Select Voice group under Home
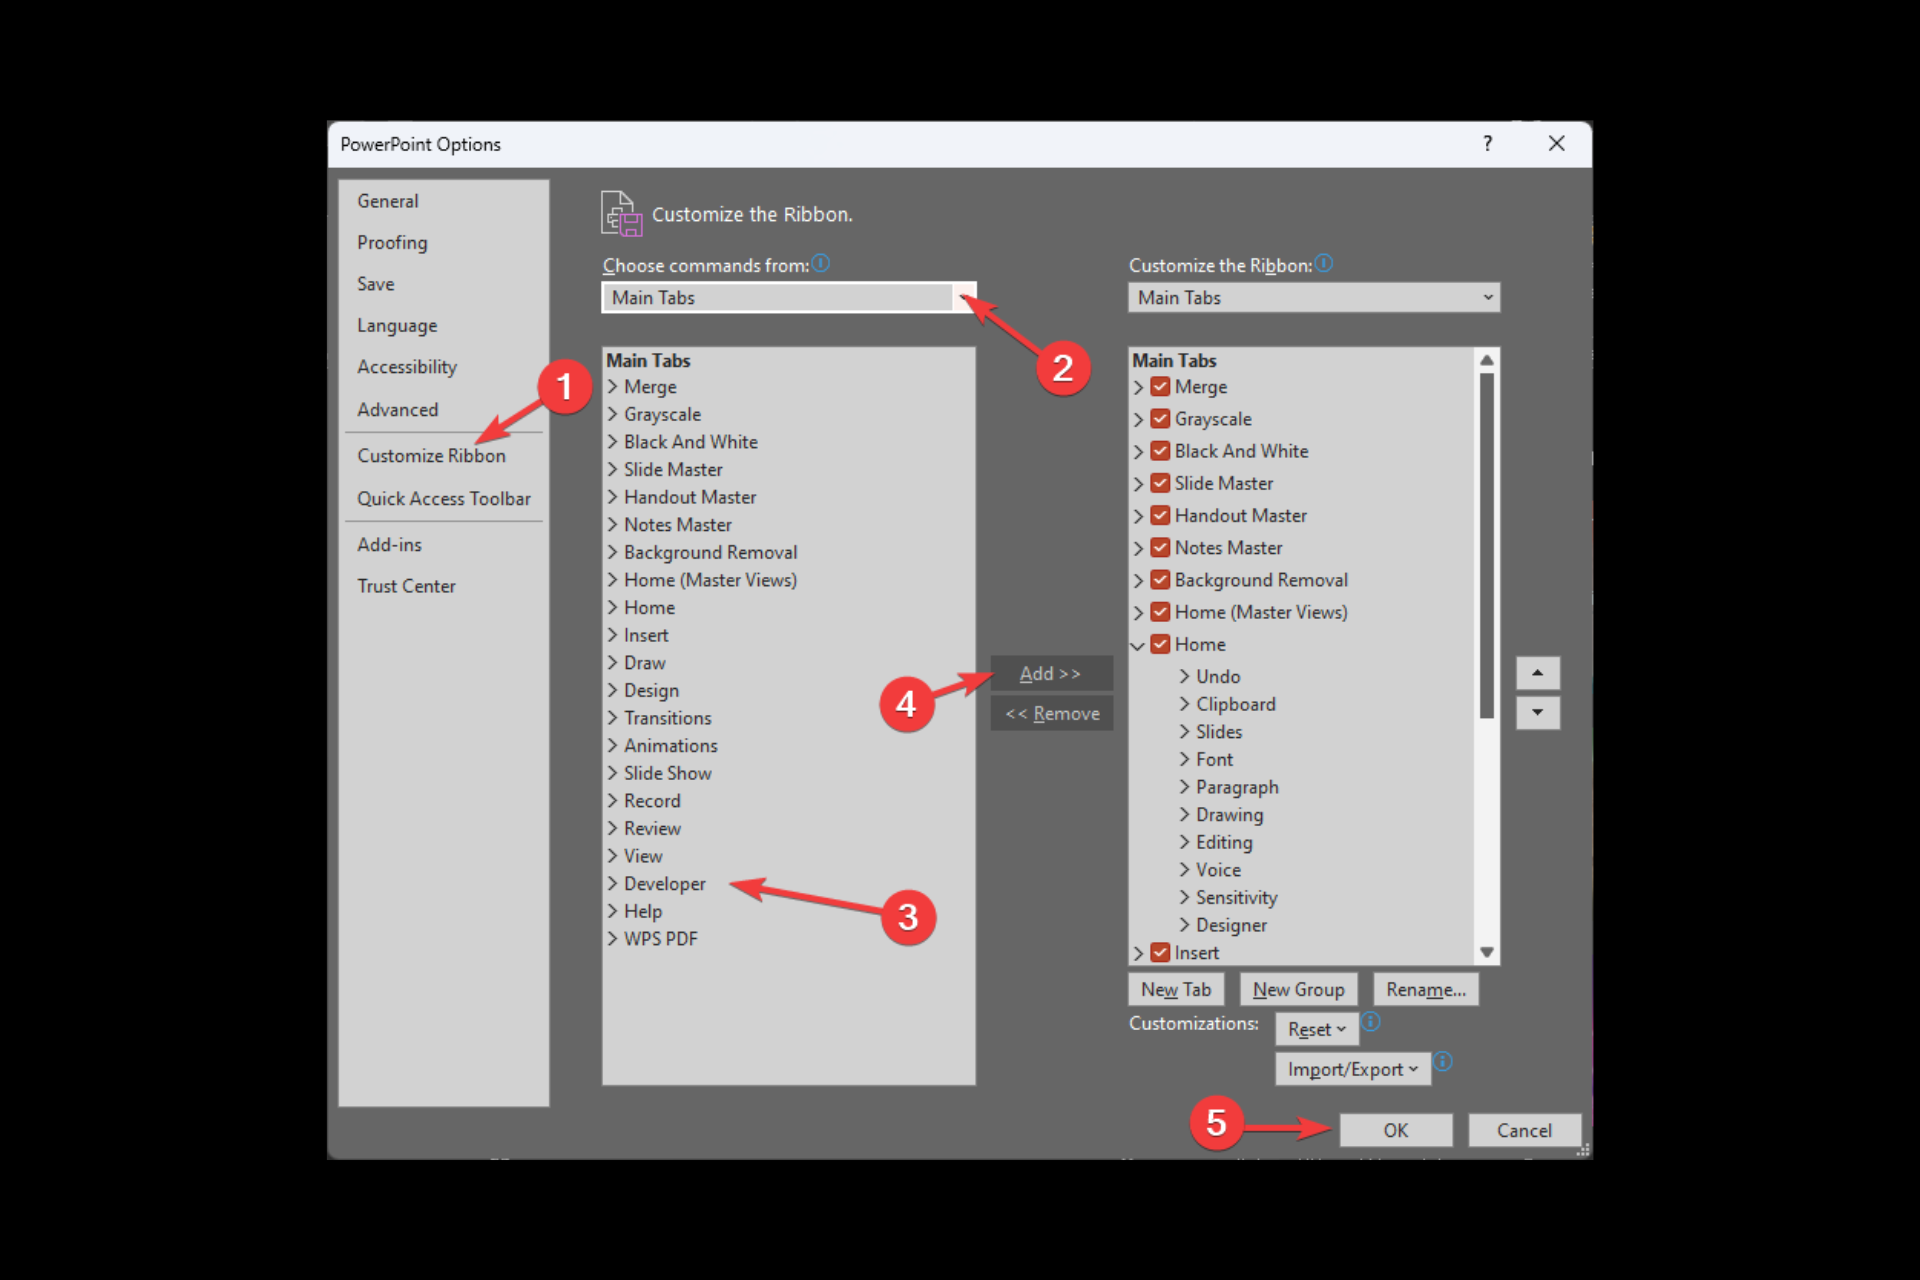The width and height of the screenshot is (1920, 1280). tap(1218, 870)
